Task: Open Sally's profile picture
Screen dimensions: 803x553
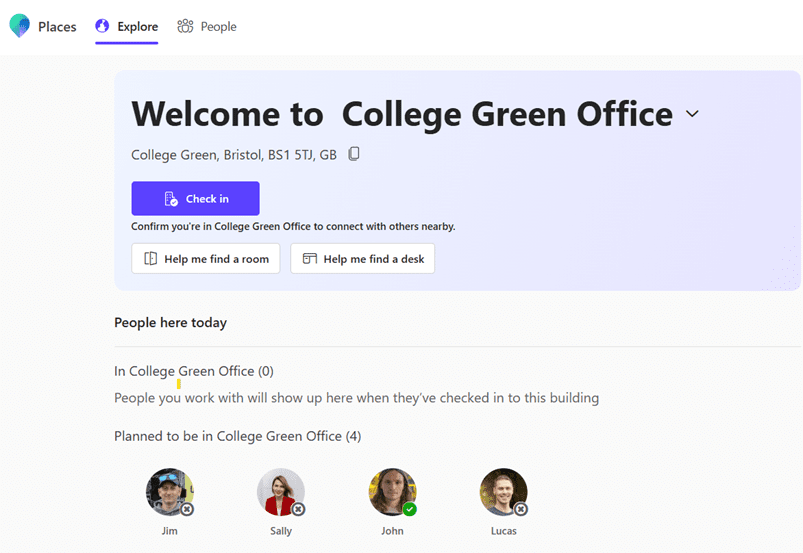Action: tap(280, 492)
